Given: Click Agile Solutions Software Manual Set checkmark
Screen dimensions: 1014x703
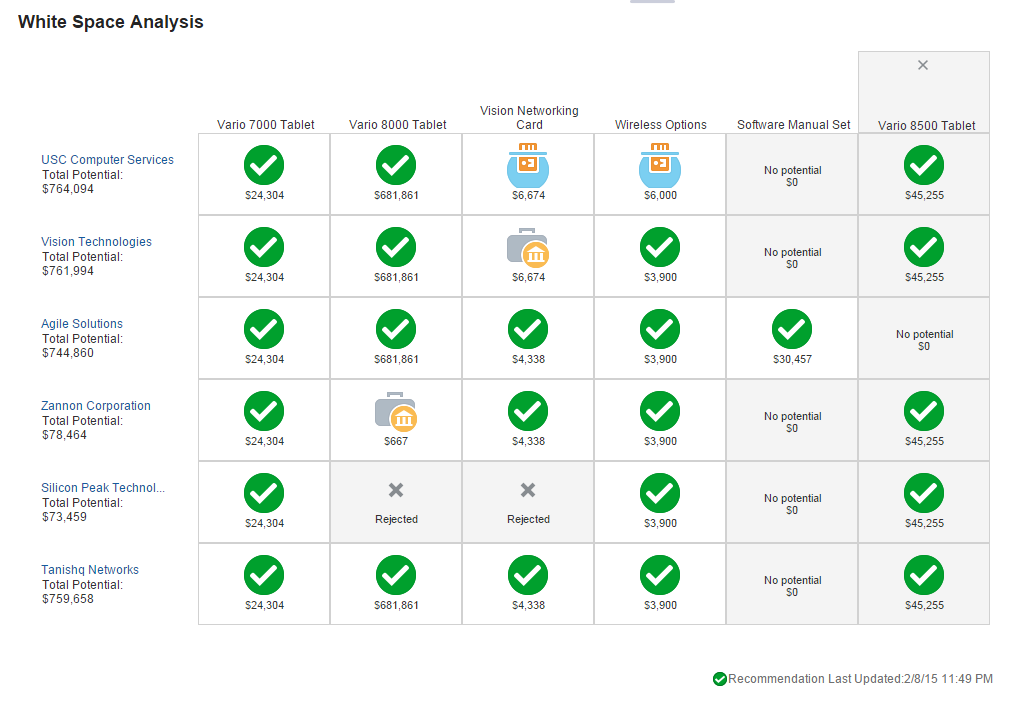Looking at the screenshot, I should (792, 329).
